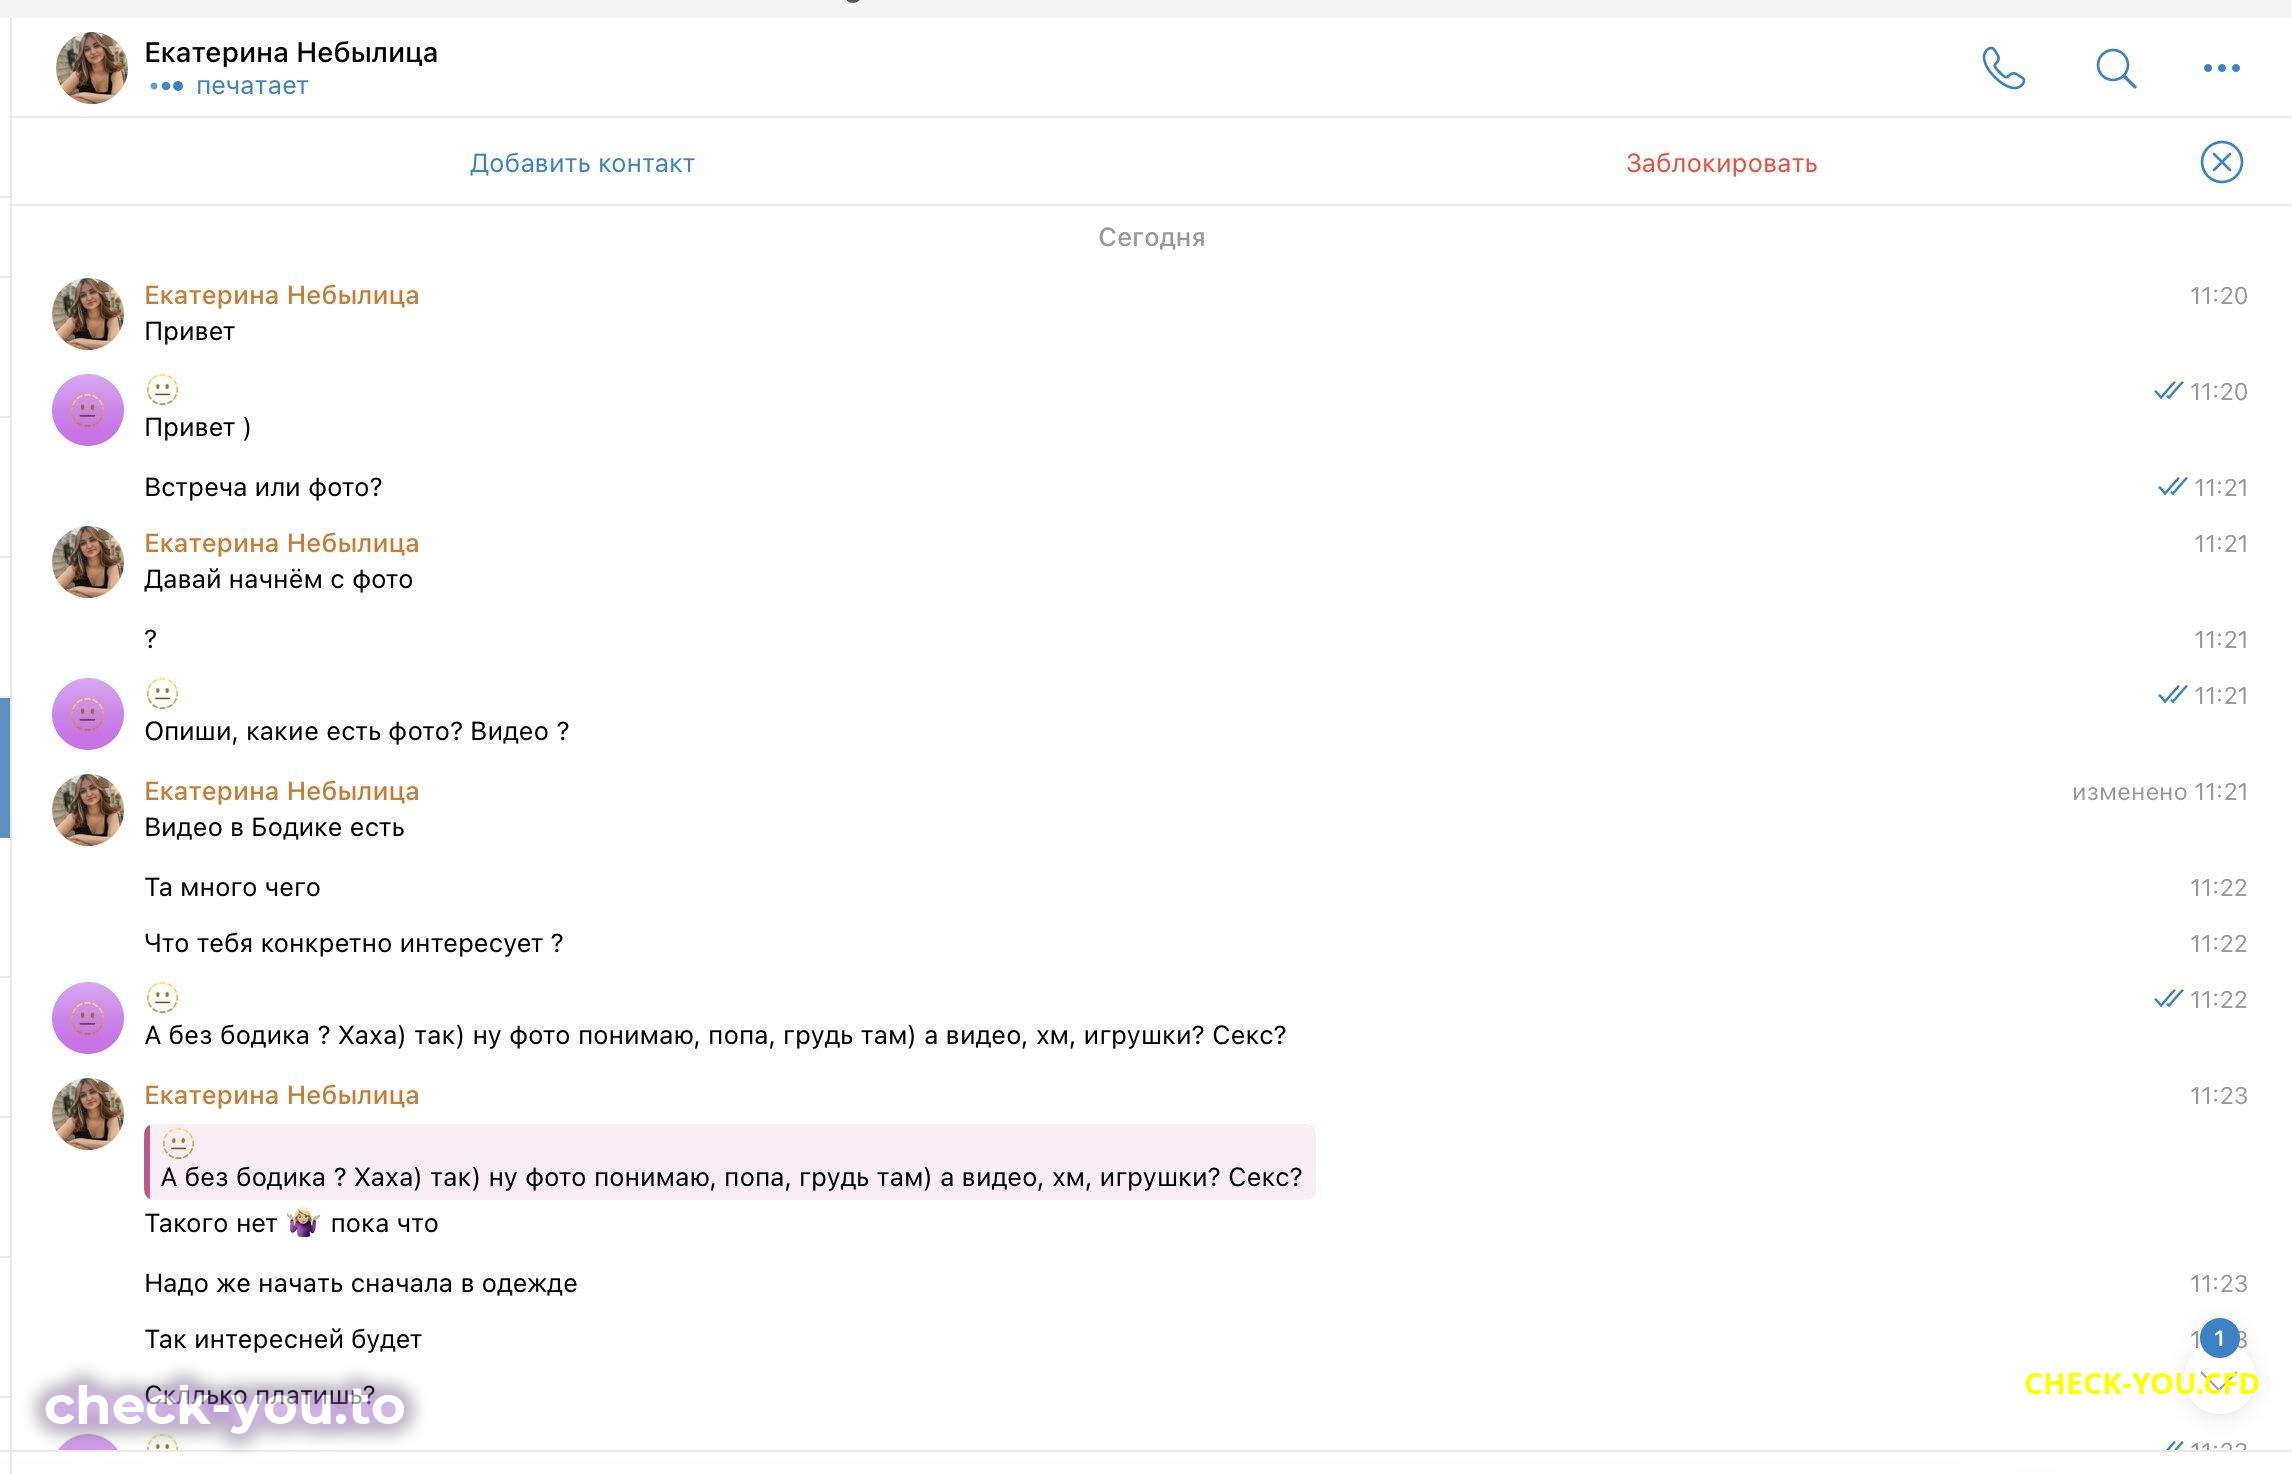Click sender name above 'Давай начнём с фото'
Screen dimensions: 2292x1474
pyautogui.click(x=281, y=543)
